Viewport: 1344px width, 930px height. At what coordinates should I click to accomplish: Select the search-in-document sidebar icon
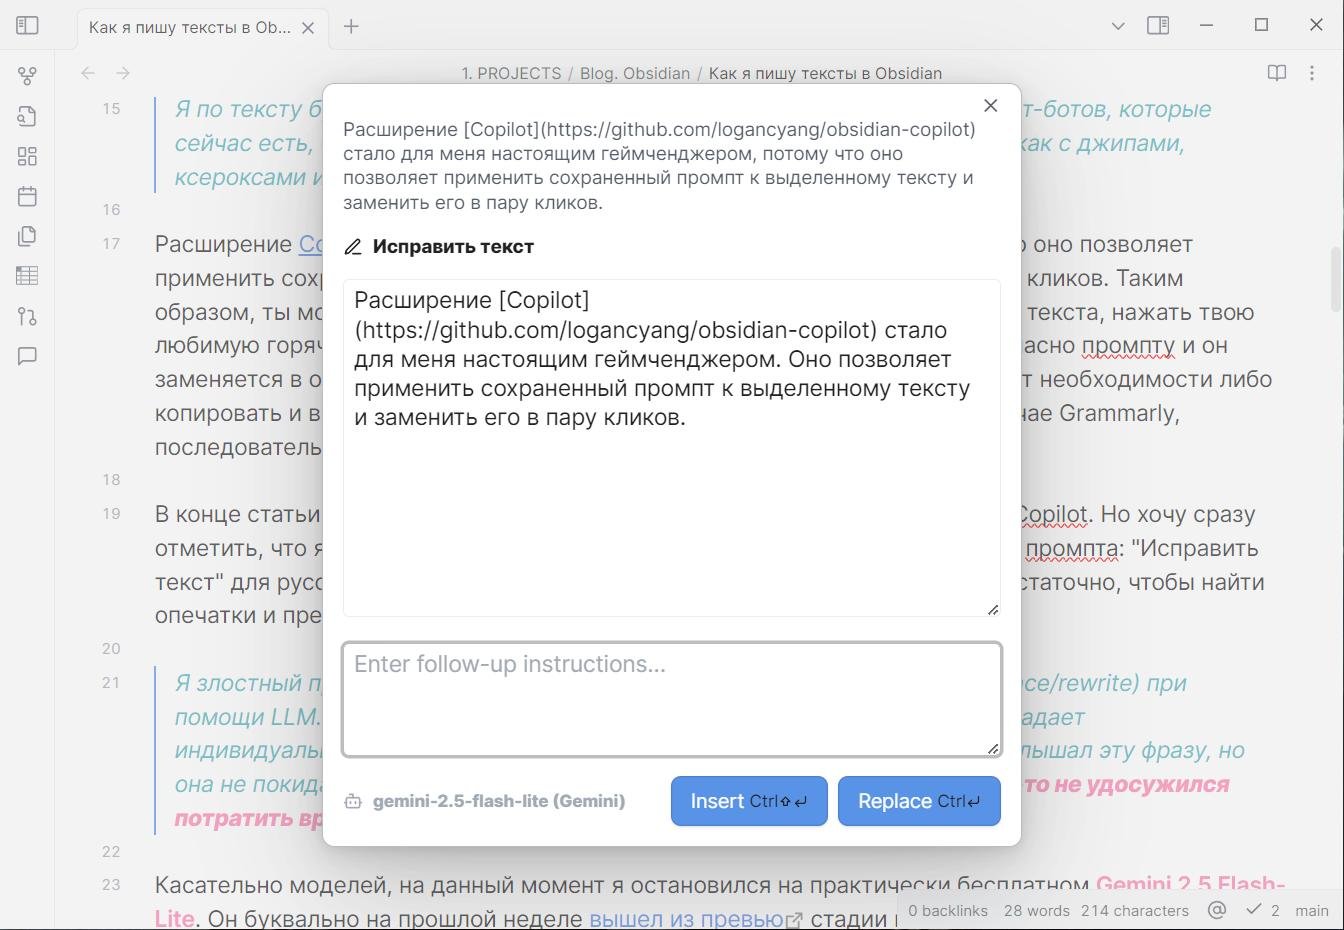(x=27, y=116)
